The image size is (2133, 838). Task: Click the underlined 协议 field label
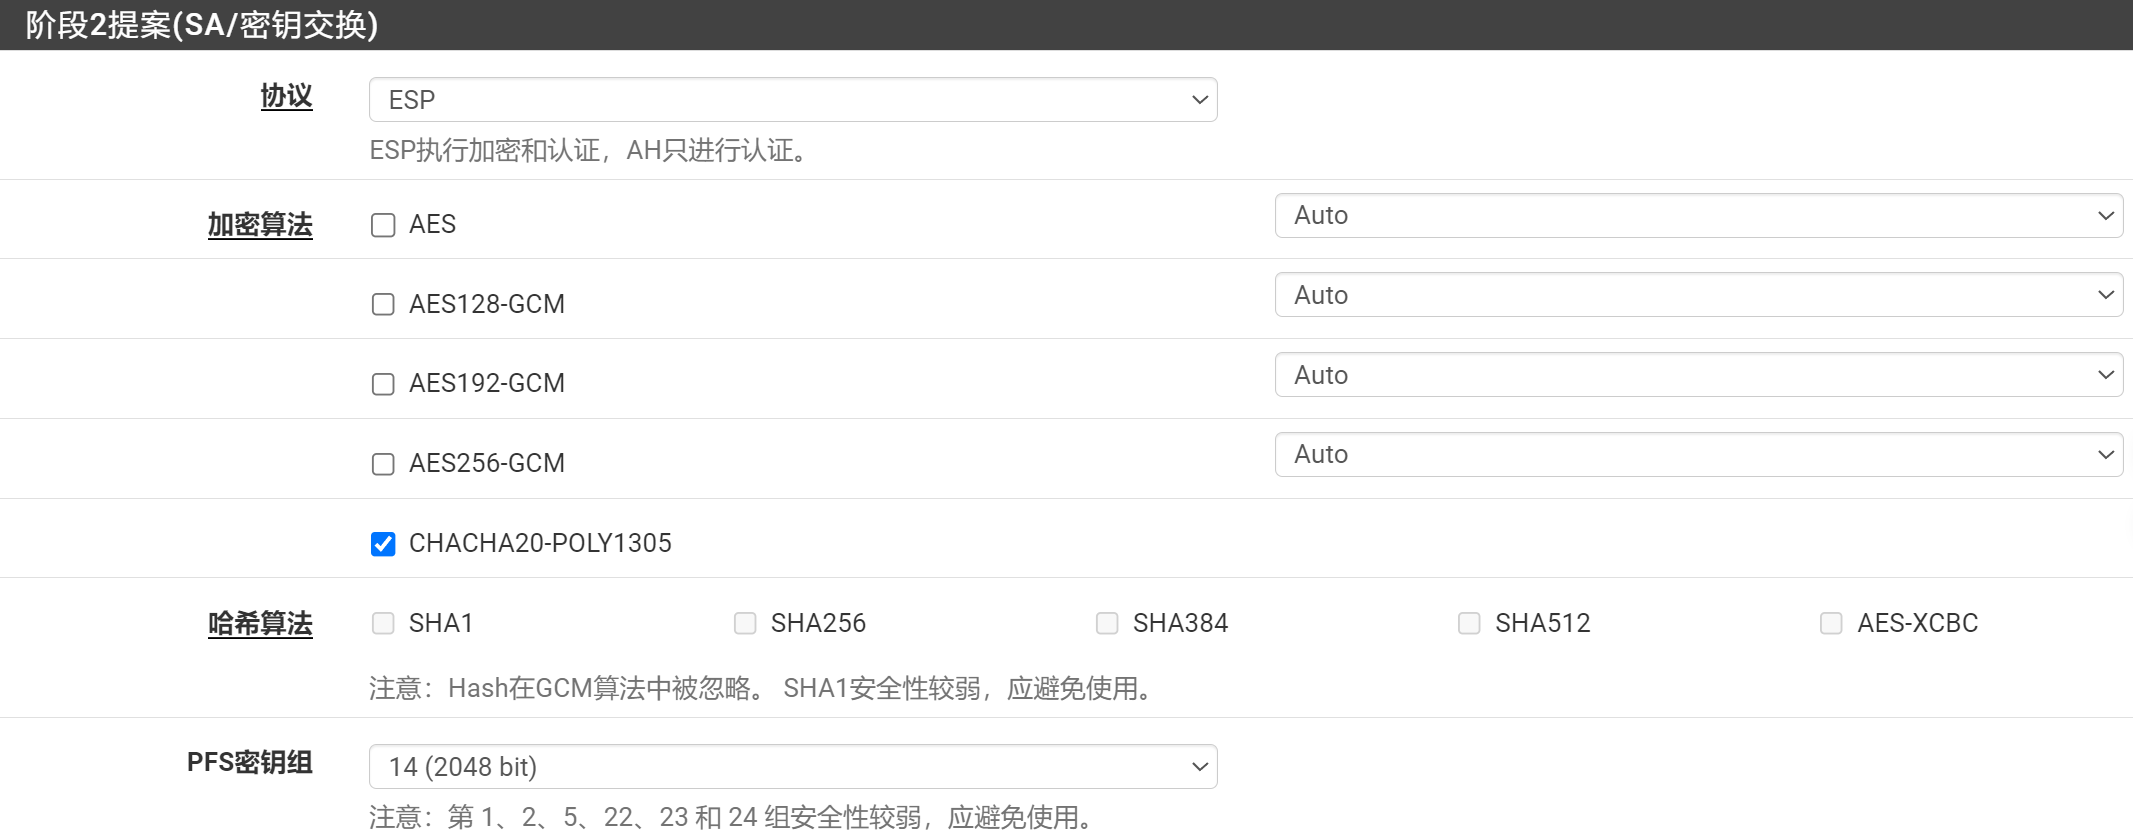(286, 96)
